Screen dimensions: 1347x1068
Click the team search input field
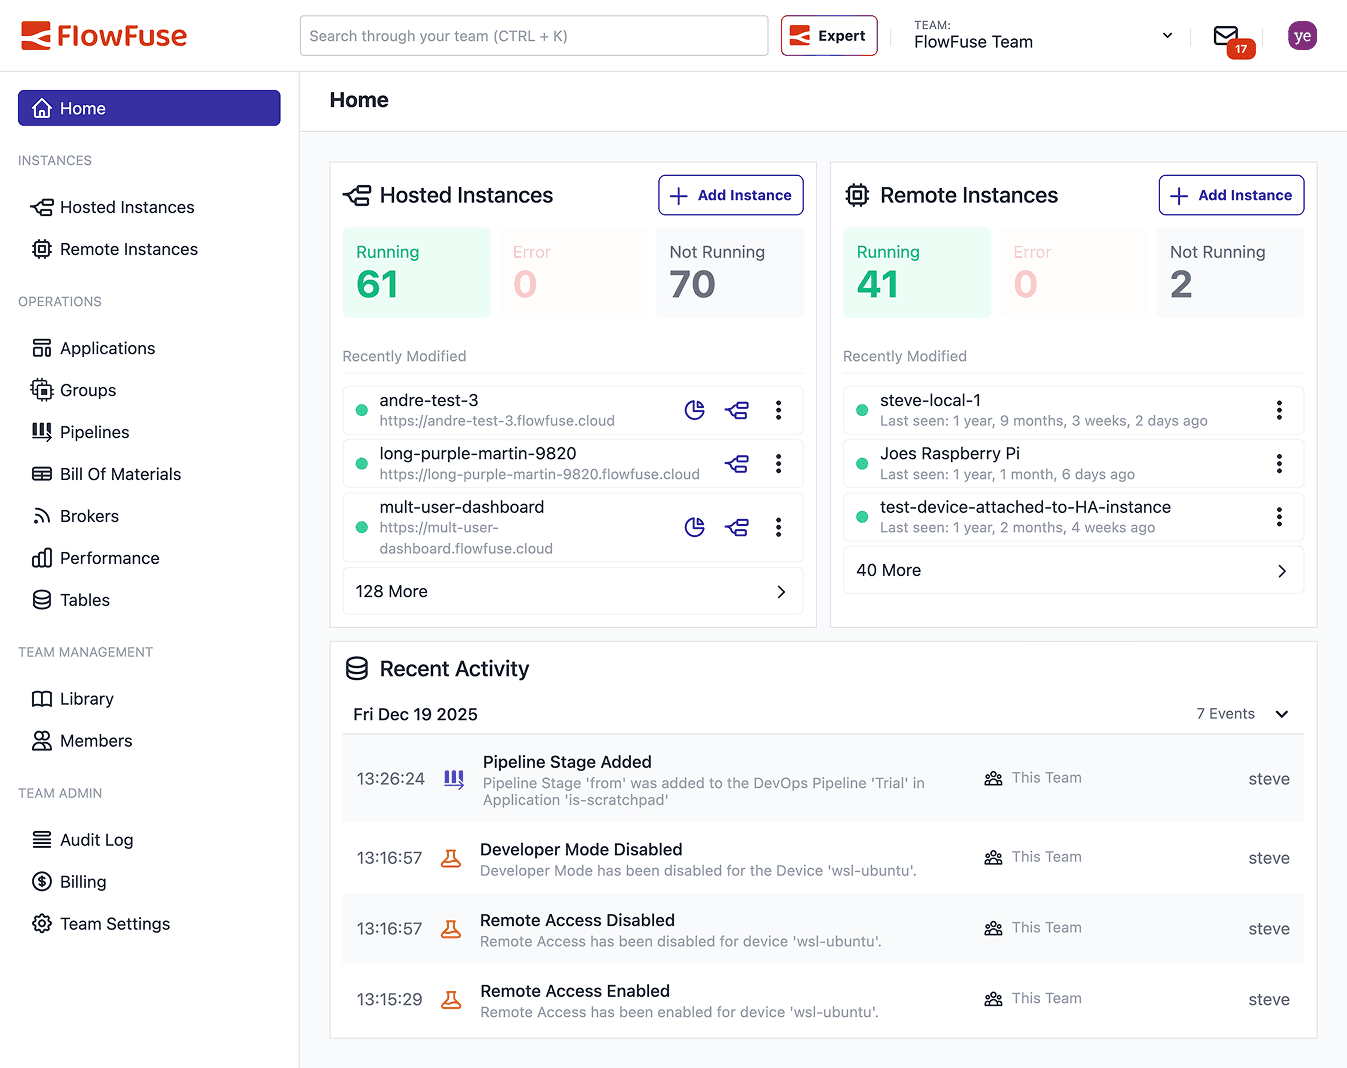point(534,35)
